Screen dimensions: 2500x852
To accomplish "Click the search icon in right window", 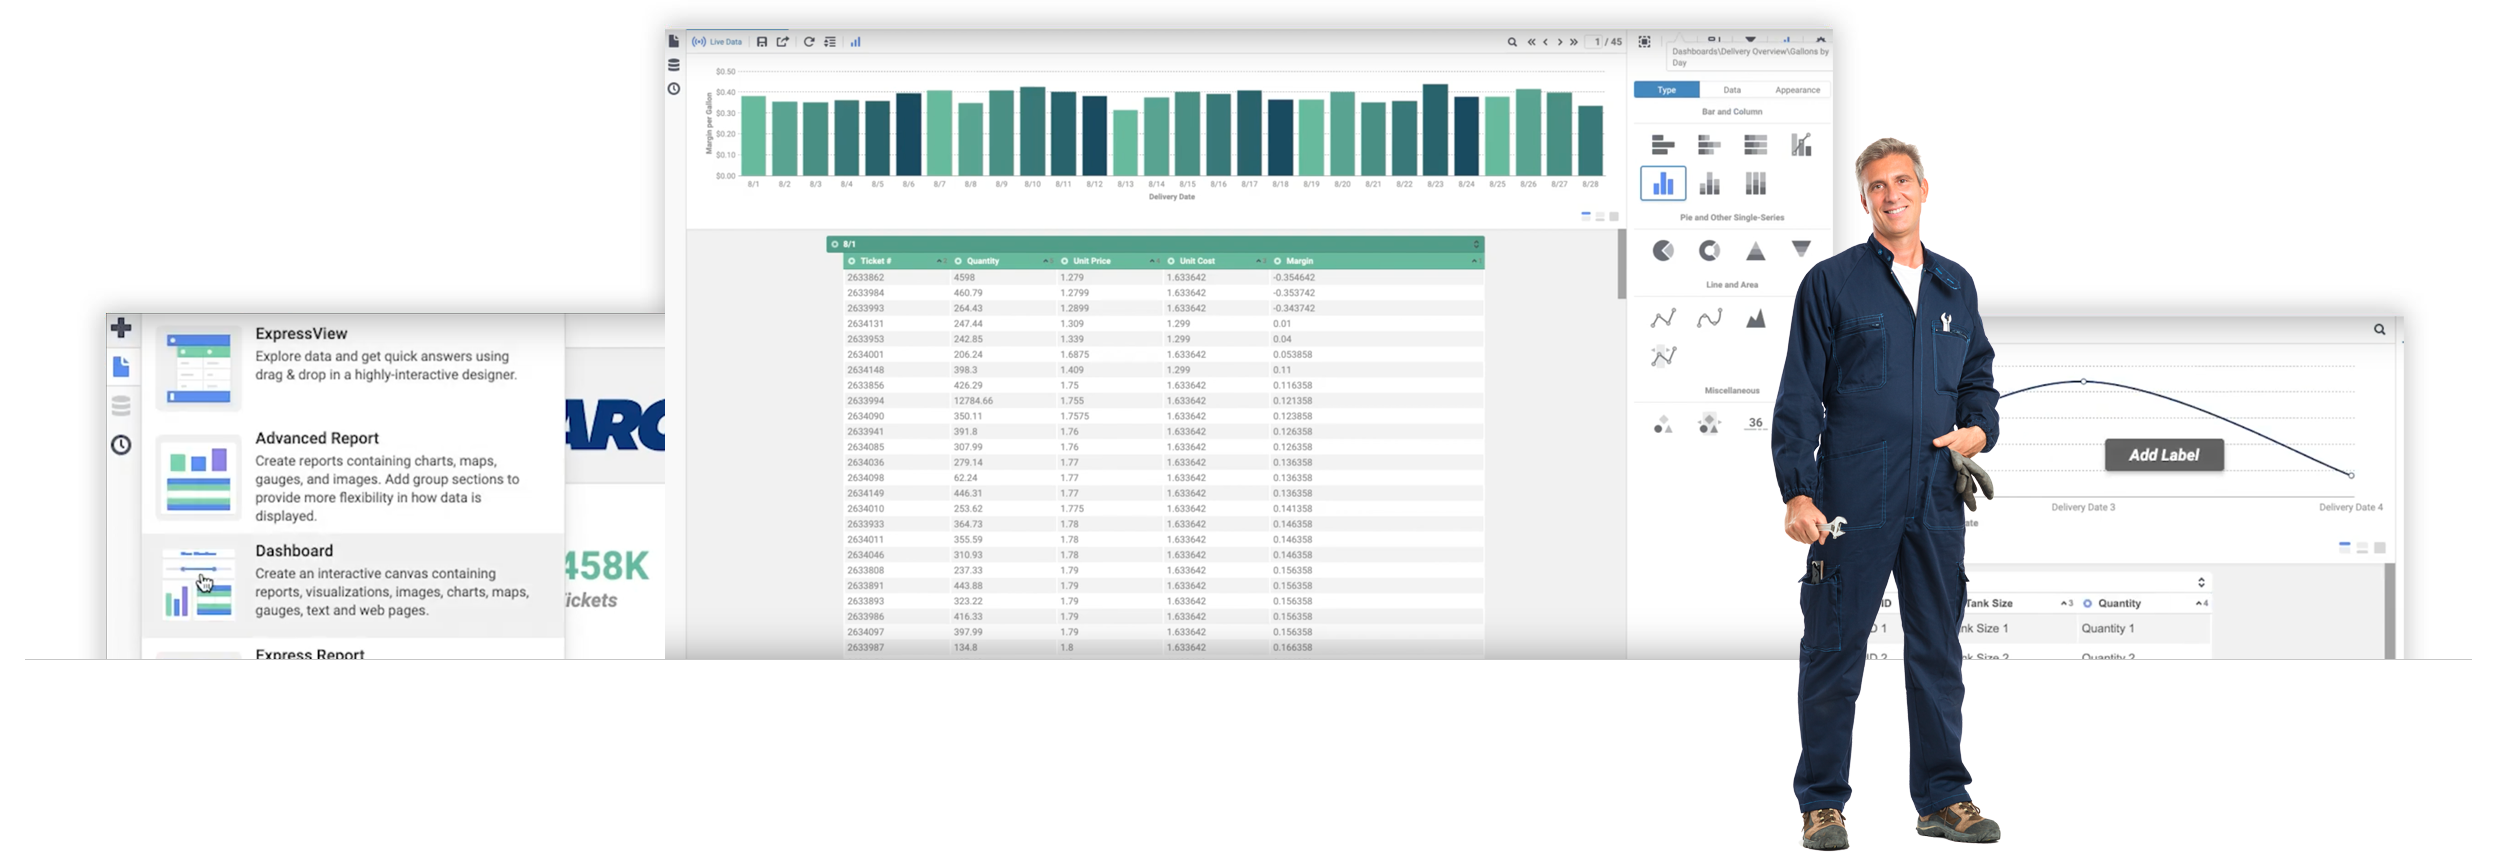I will coord(2380,329).
